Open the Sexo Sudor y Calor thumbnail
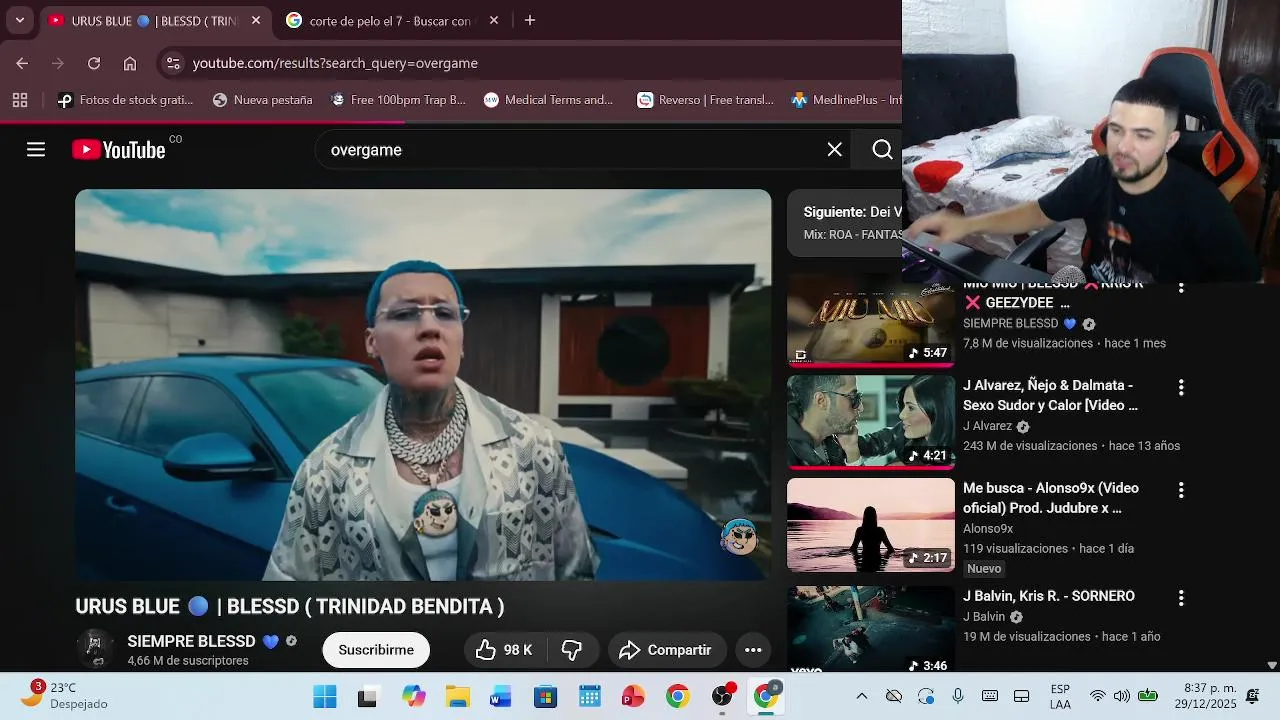The image size is (1280, 720). tap(871, 421)
